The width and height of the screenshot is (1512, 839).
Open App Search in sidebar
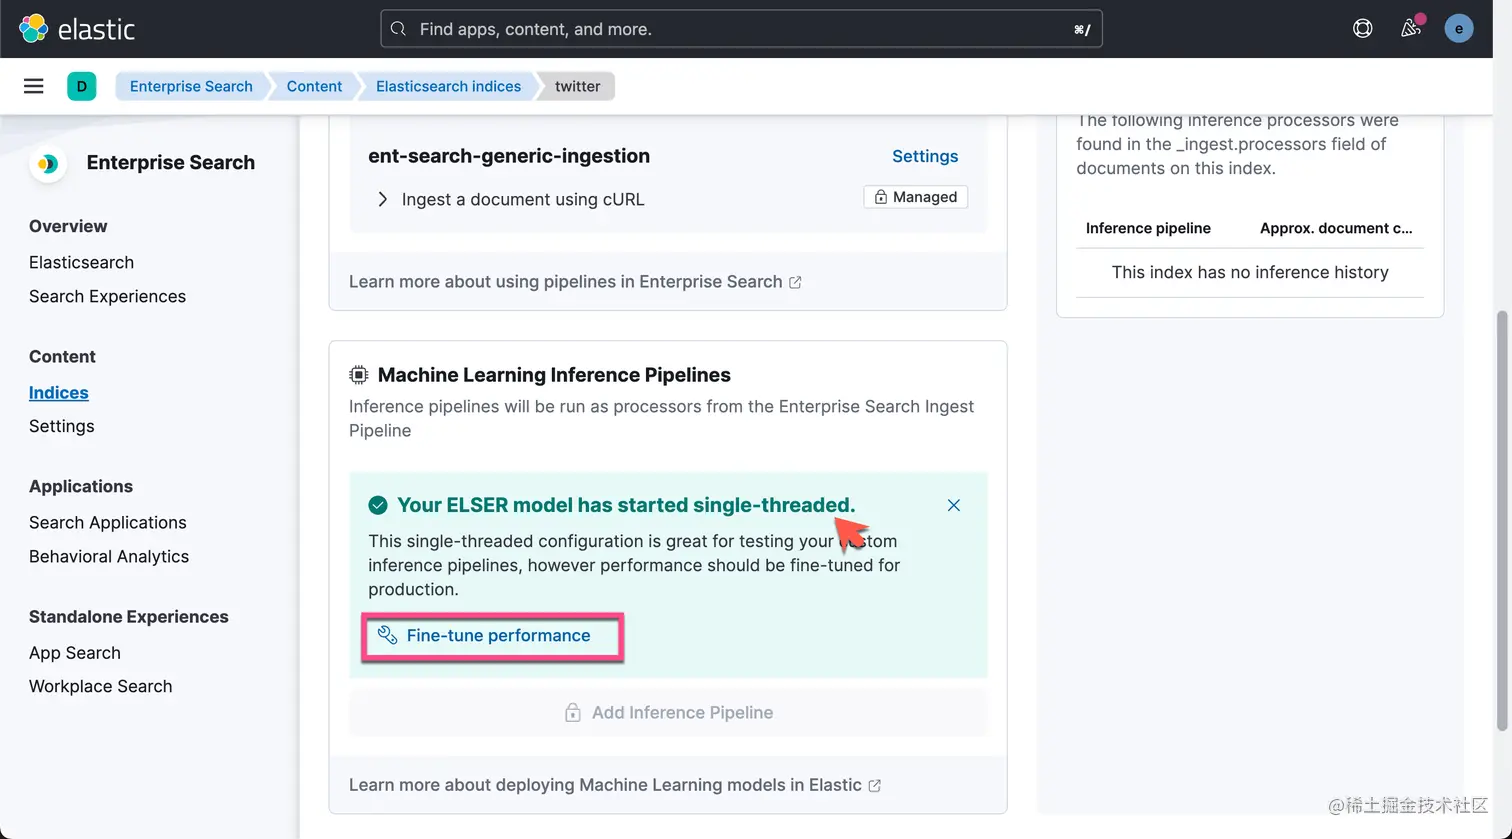(75, 652)
